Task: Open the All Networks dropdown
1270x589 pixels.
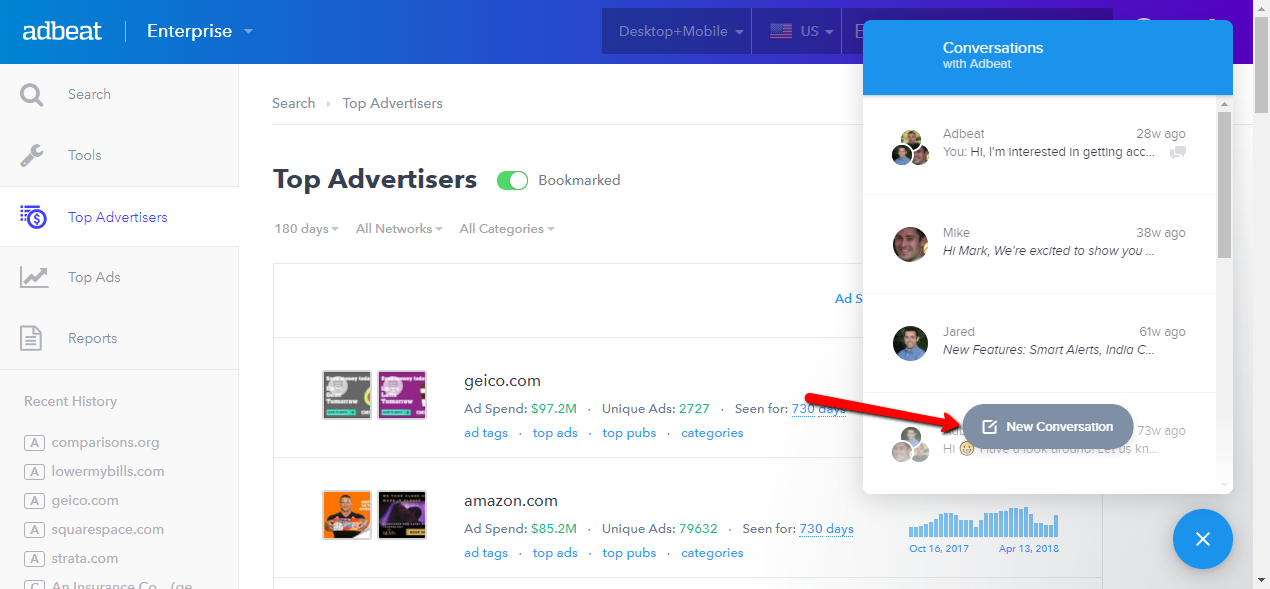Action: pyautogui.click(x=400, y=229)
